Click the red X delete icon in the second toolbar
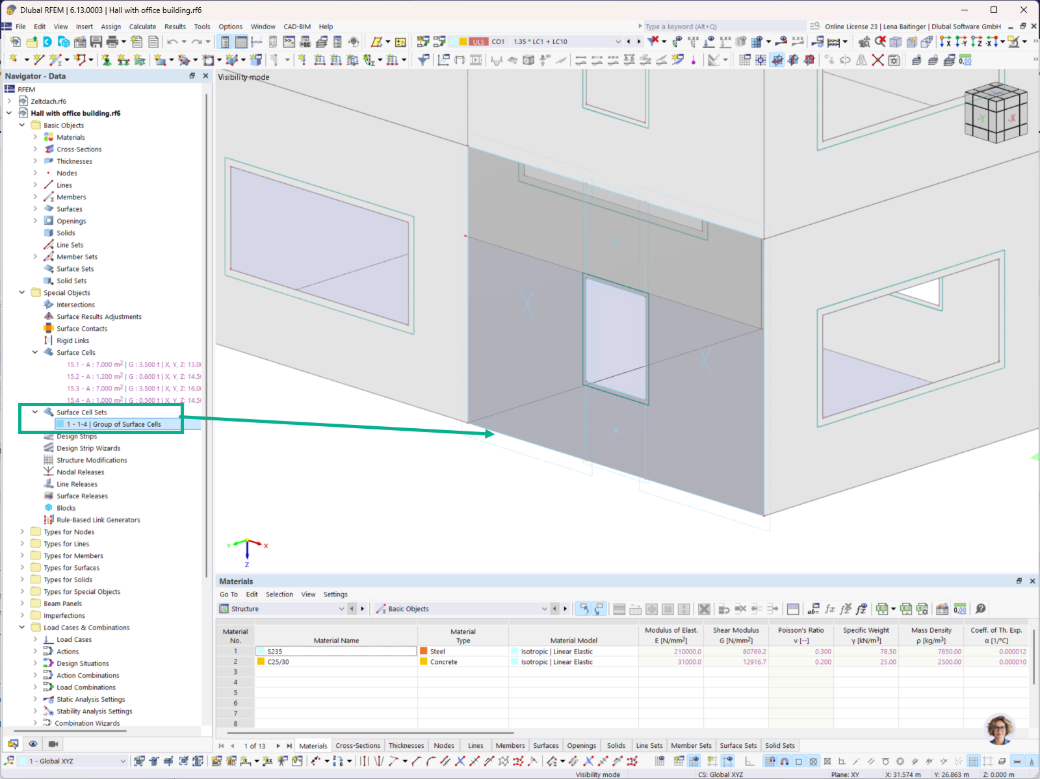 [878, 60]
